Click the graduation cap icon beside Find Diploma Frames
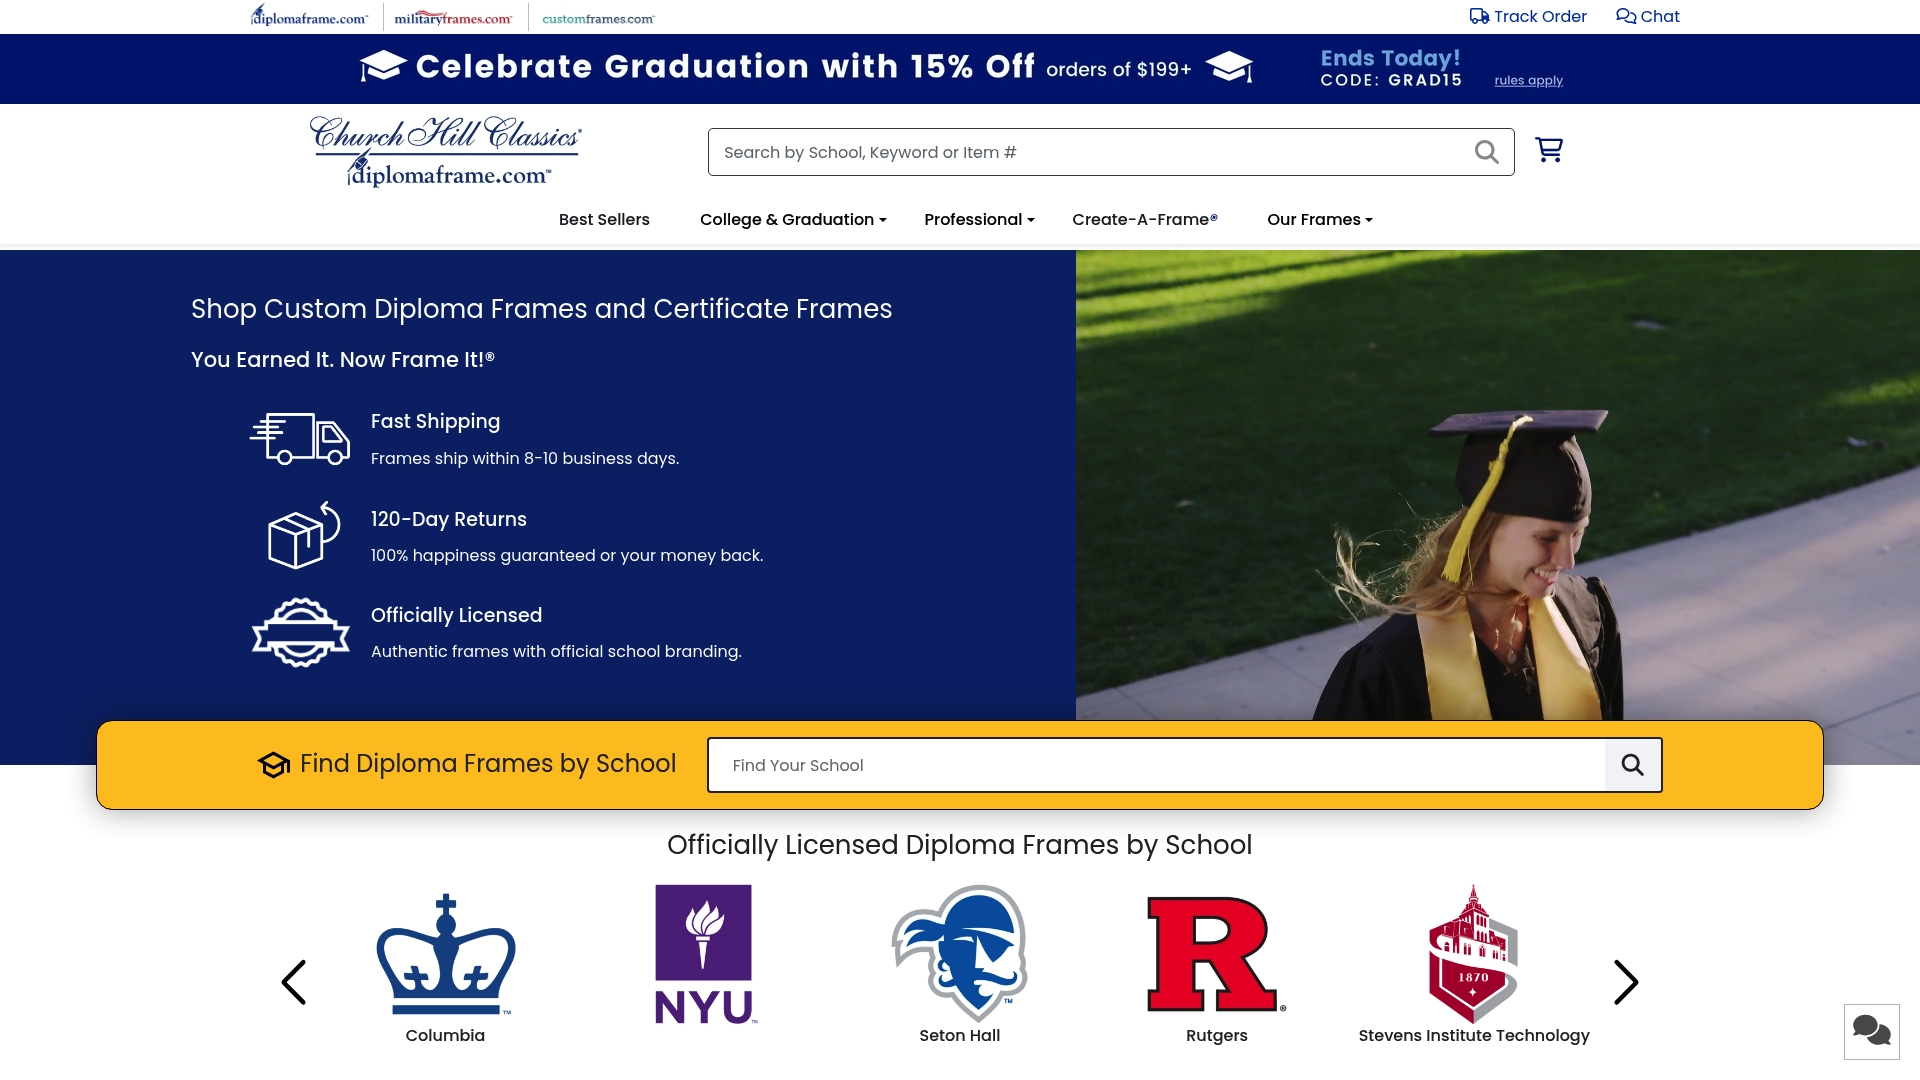Screen dimensions: 1920x1080 click(x=274, y=765)
